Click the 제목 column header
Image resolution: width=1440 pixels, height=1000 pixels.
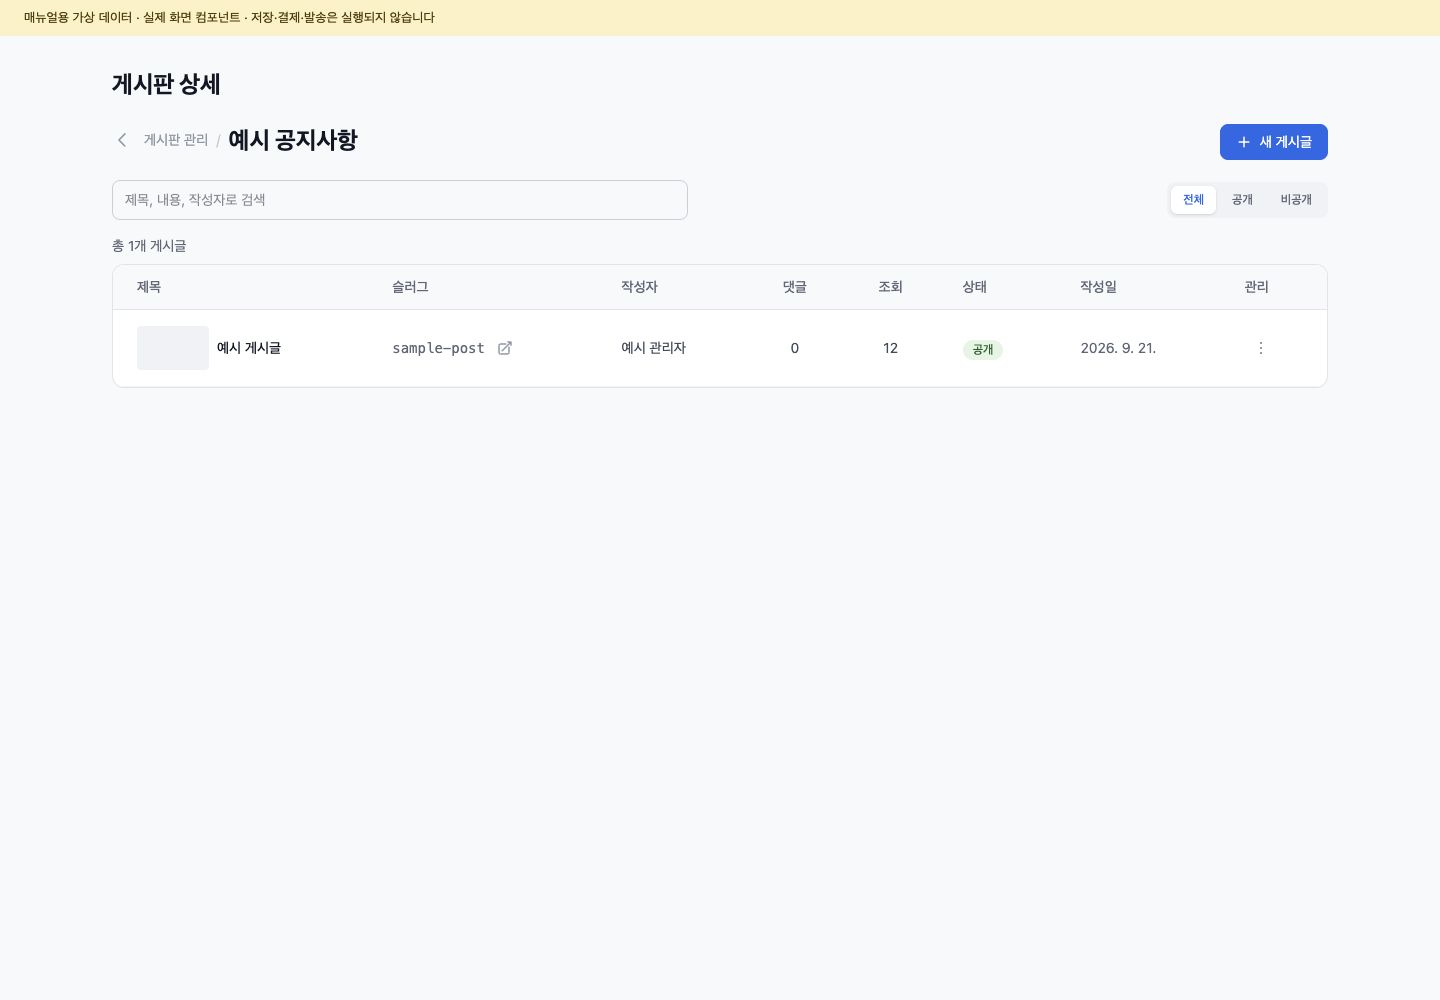pos(149,287)
